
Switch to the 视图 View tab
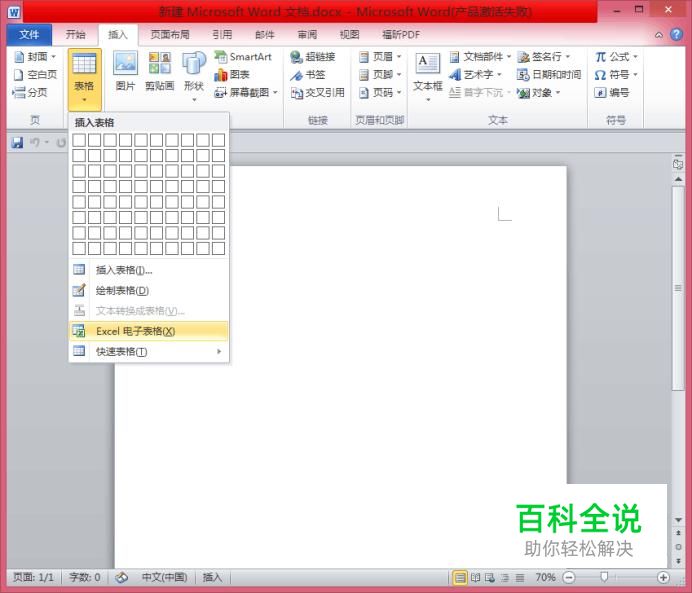[x=350, y=34]
